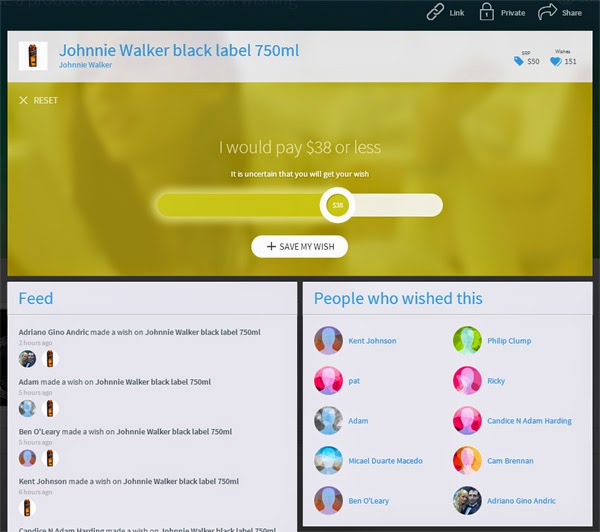This screenshot has width=600, height=532.
Task: Click Adam's avatar in the Feed
Action: pyautogui.click(x=28, y=409)
